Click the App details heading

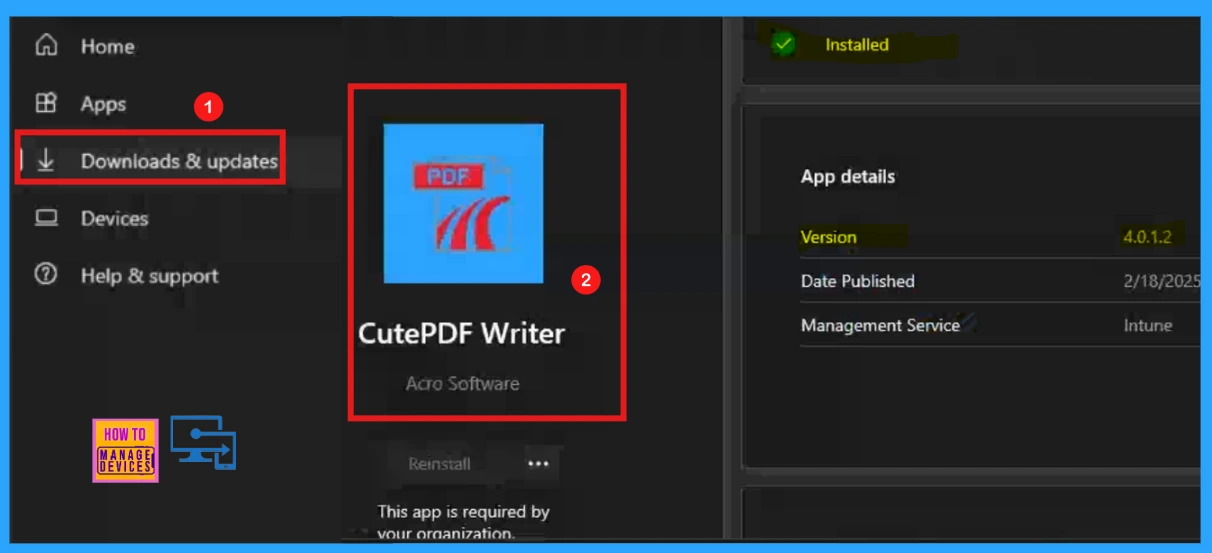(848, 177)
